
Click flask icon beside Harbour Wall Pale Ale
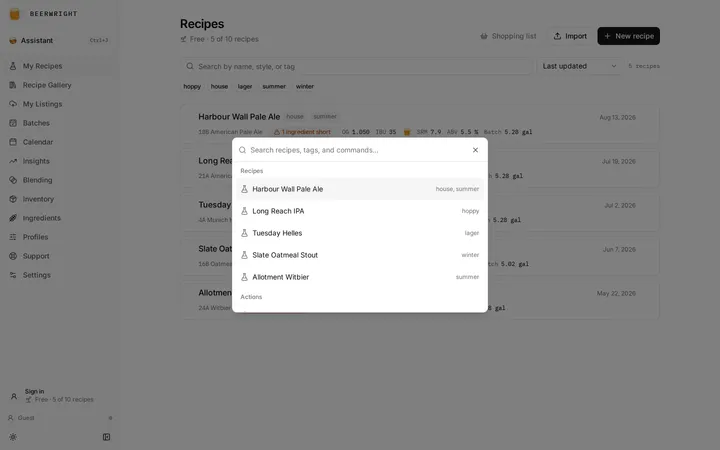[244, 189]
